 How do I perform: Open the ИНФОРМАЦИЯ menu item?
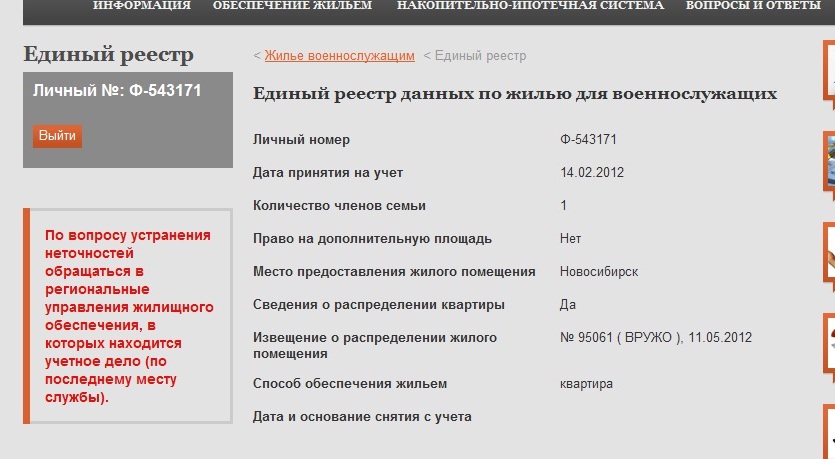coord(141,6)
